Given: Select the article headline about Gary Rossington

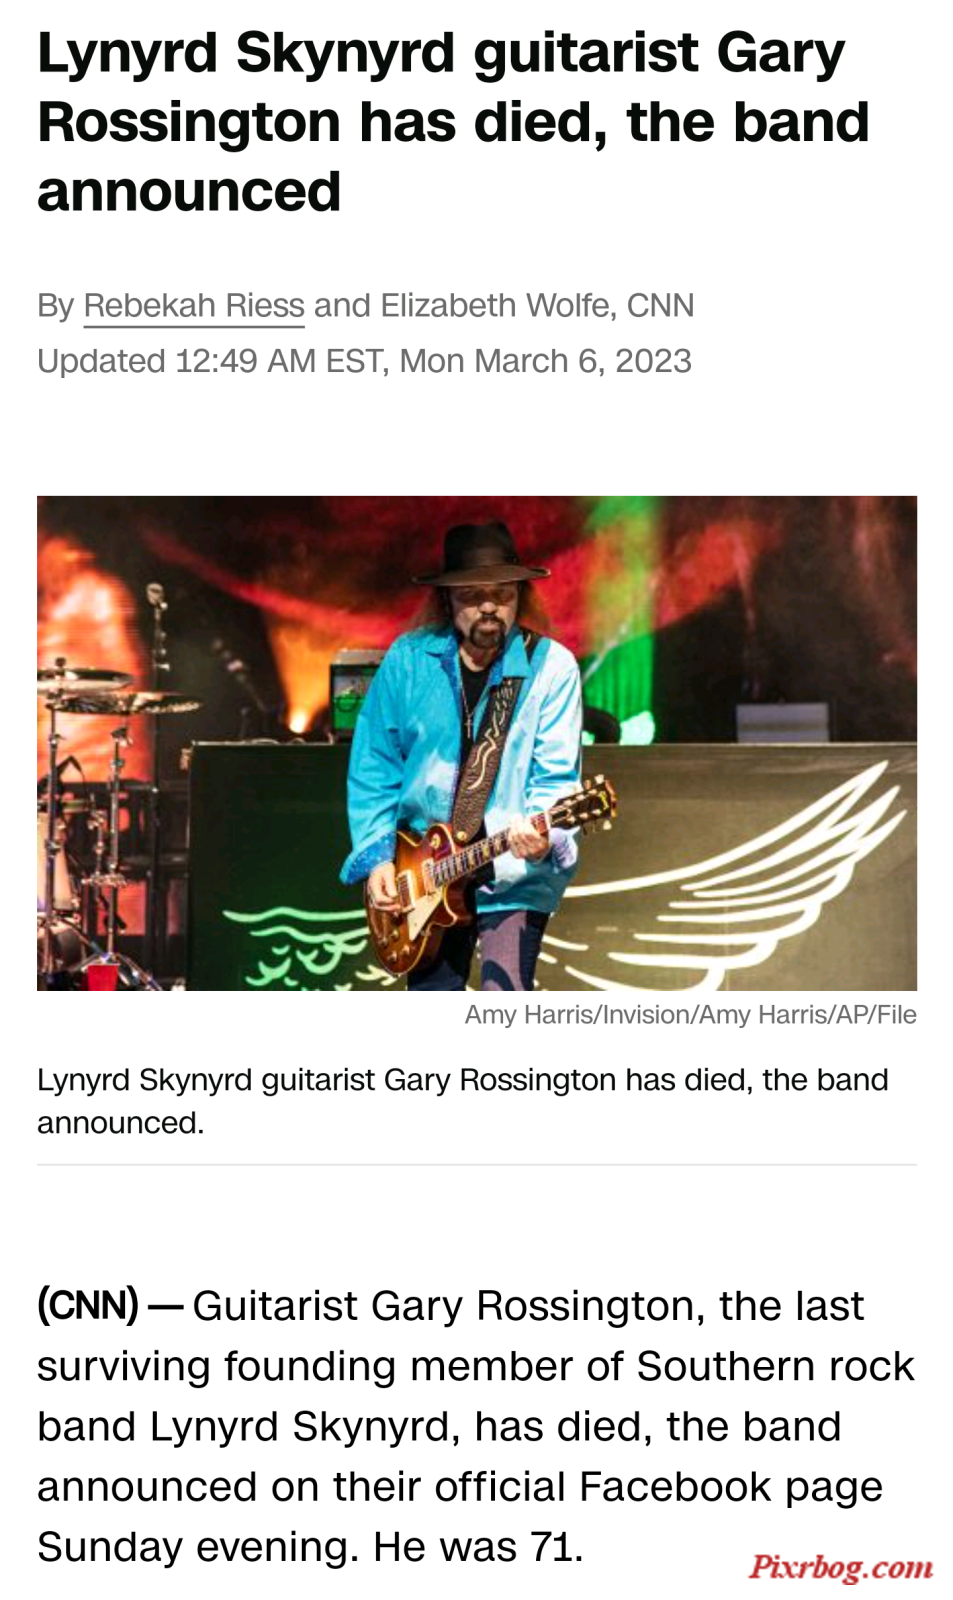Looking at the screenshot, I should coord(453,122).
